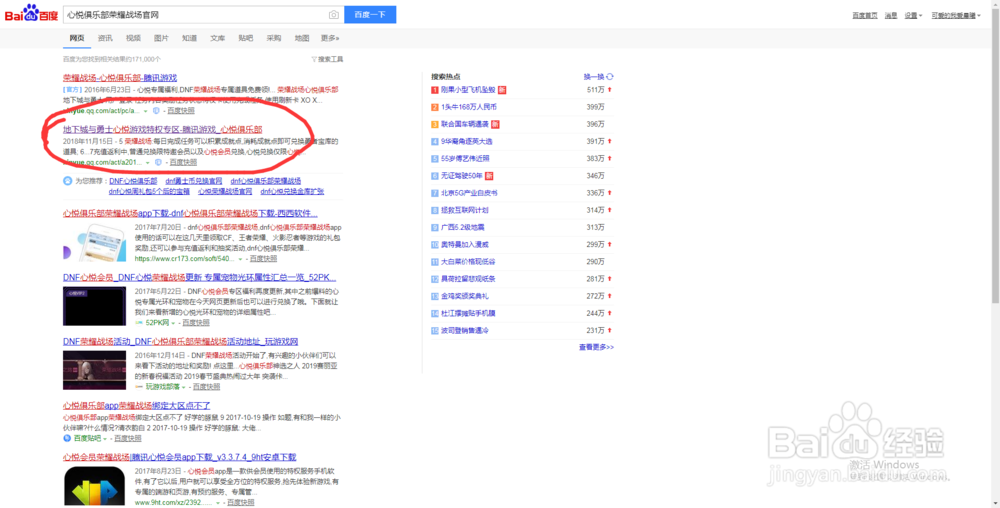Expand the 玩游戏部落 source arrow
The height and width of the screenshot is (508, 1000).
click(184, 387)
